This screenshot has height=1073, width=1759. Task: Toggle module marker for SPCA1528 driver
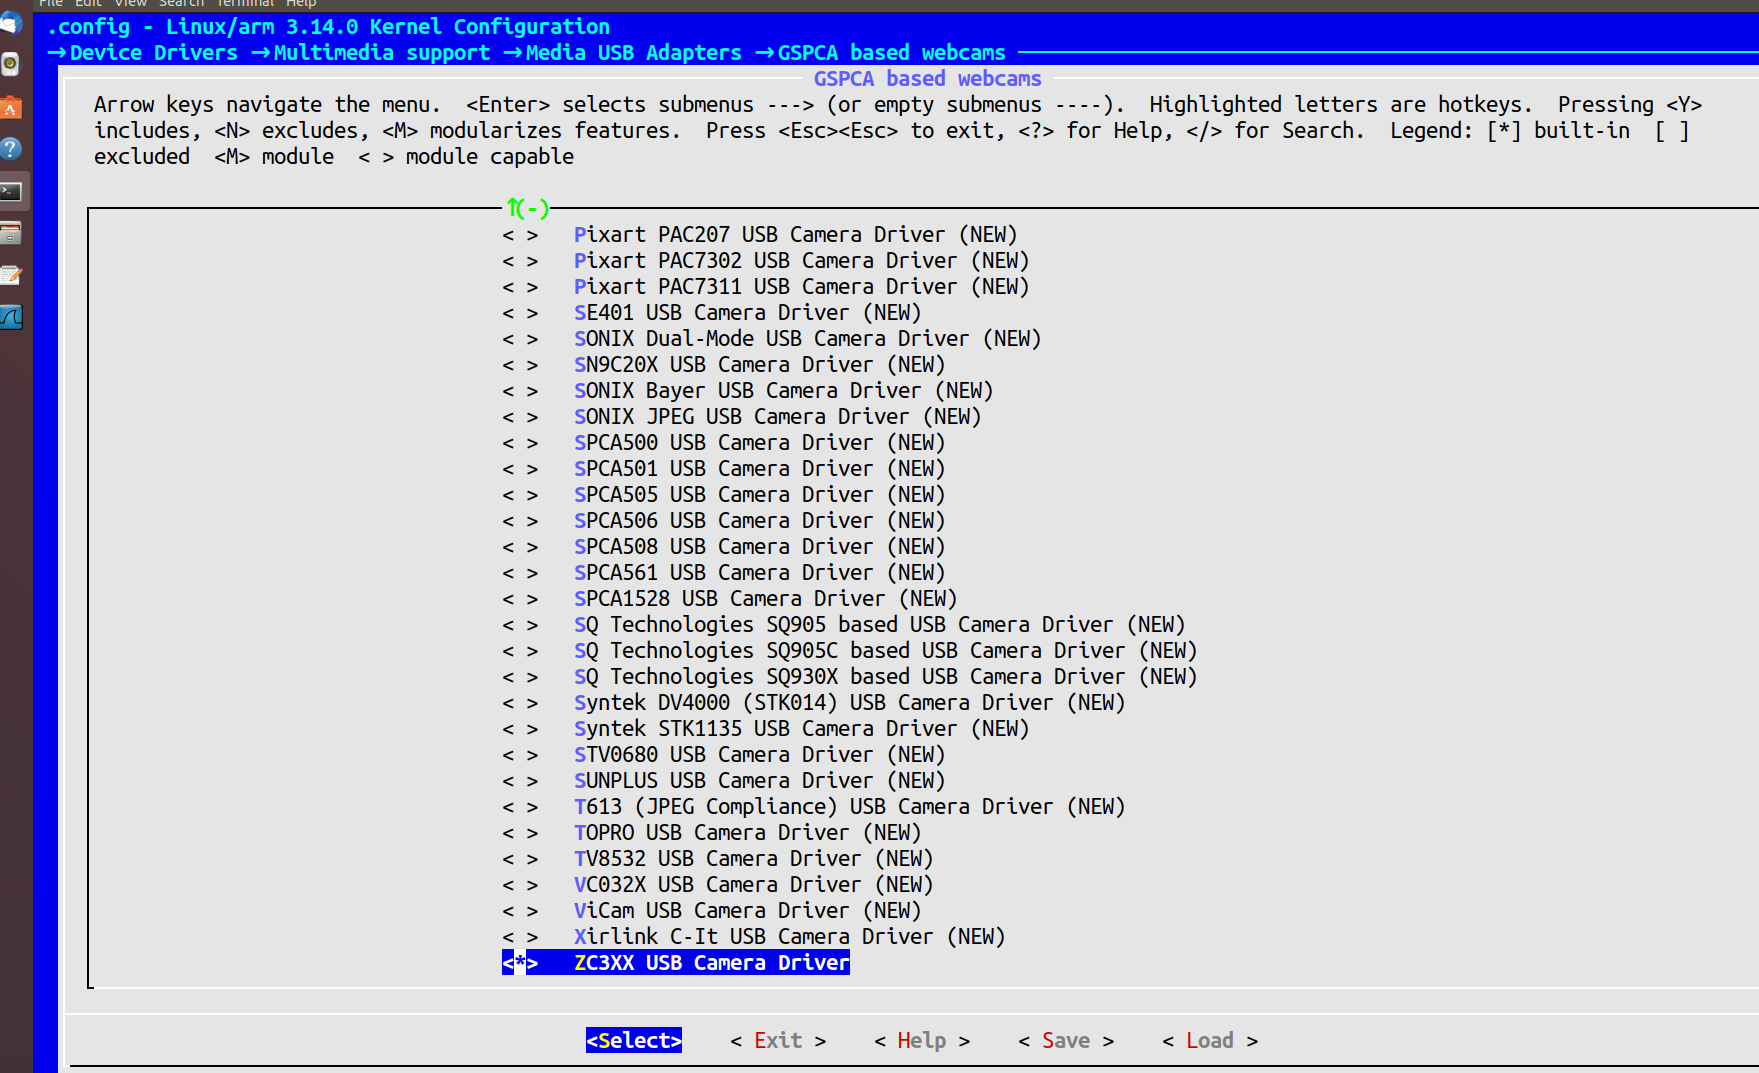tap(520, 599)
